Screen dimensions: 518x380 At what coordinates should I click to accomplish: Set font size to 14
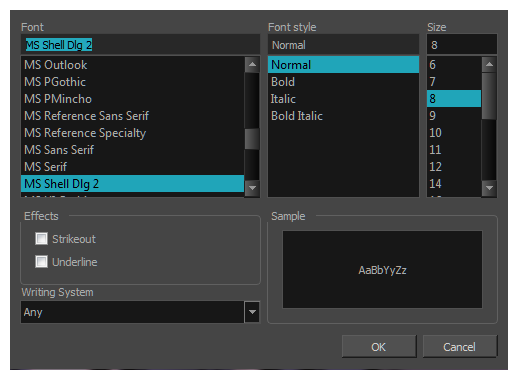tap(454, 184)
